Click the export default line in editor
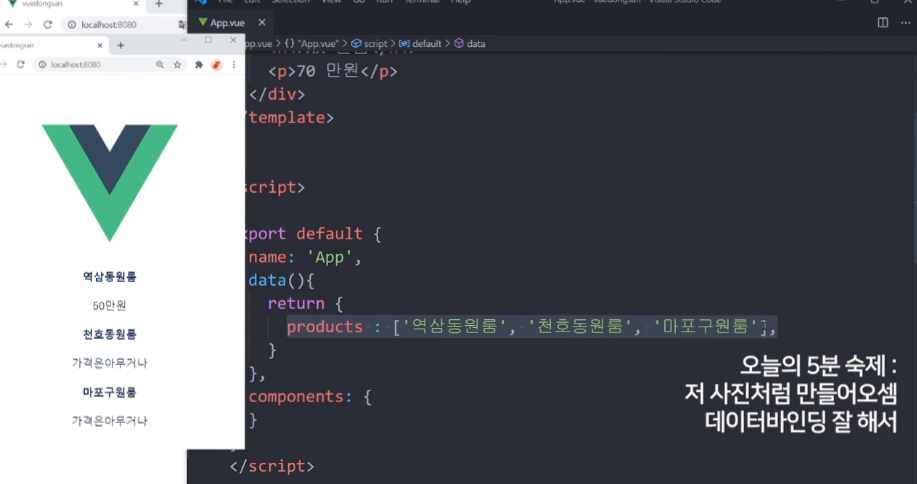The image size is (917, 484). click(313, 234)
